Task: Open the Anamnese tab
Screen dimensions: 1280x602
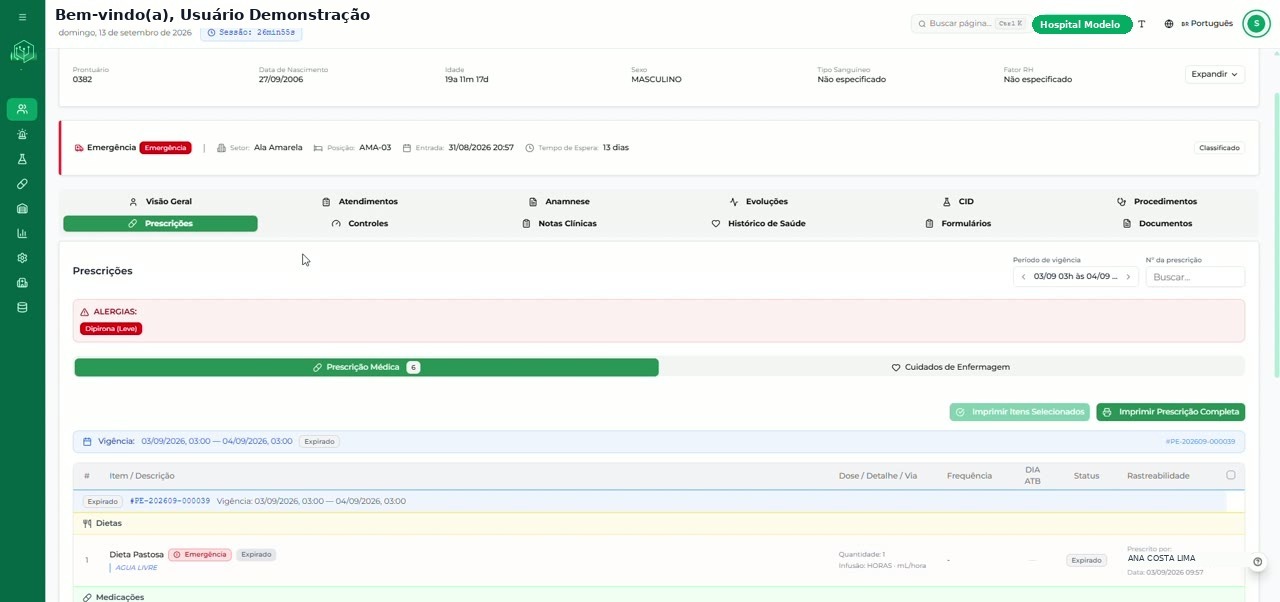Action: pyautogui.click(x=559, y=202)
